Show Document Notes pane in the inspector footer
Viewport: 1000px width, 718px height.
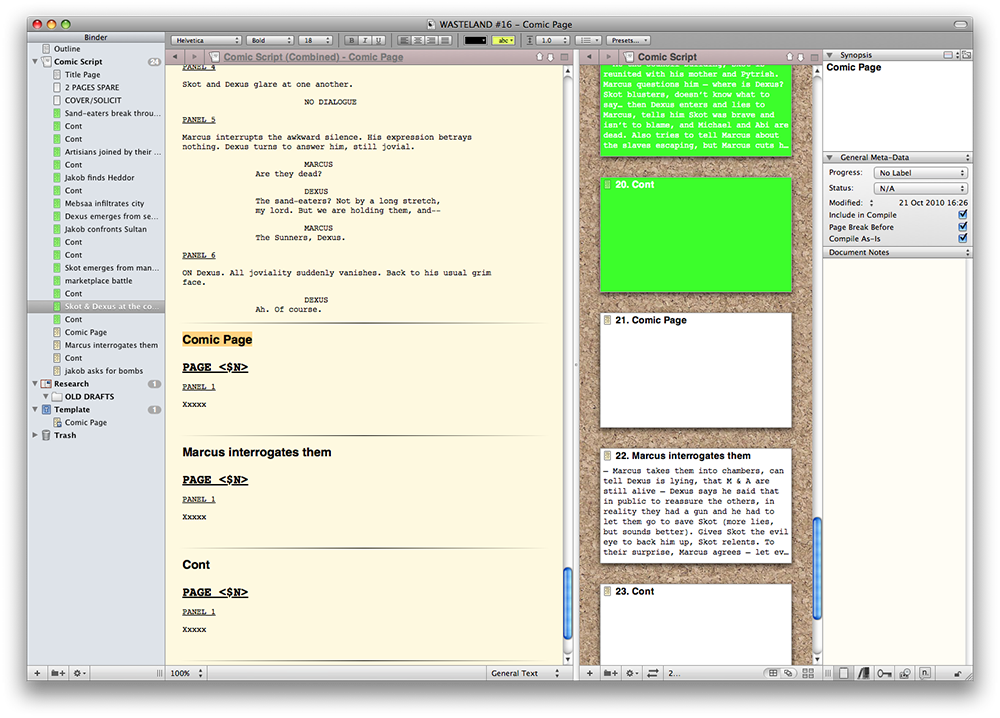click(x=845, y=673)
